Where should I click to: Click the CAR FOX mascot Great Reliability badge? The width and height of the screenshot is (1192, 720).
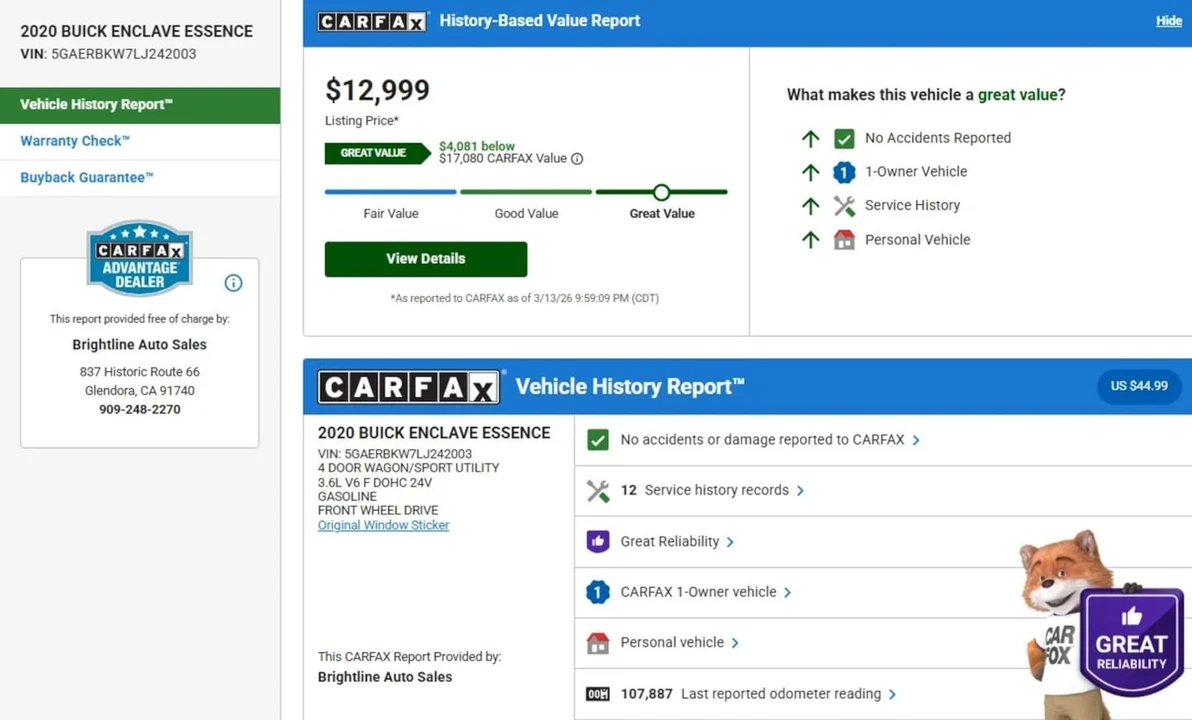tap(1132, 642)
